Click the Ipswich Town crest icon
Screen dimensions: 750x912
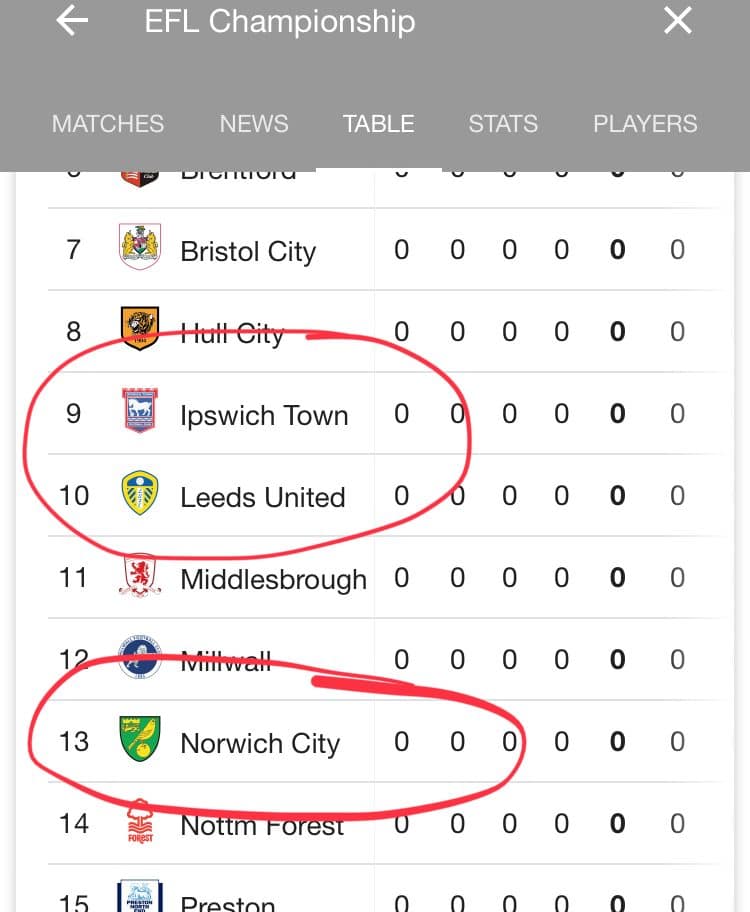[x=140, y=411]
